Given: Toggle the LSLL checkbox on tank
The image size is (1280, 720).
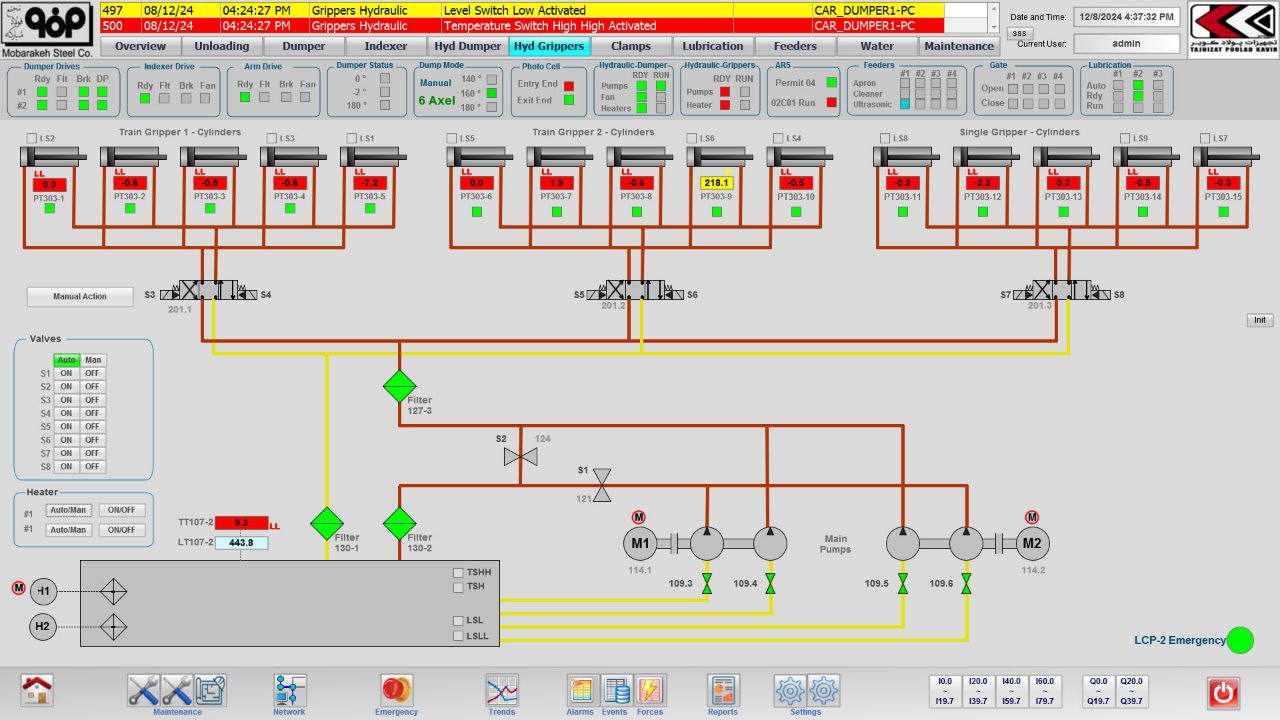Looking at the screenshot, I should click(x=458, y=636).
